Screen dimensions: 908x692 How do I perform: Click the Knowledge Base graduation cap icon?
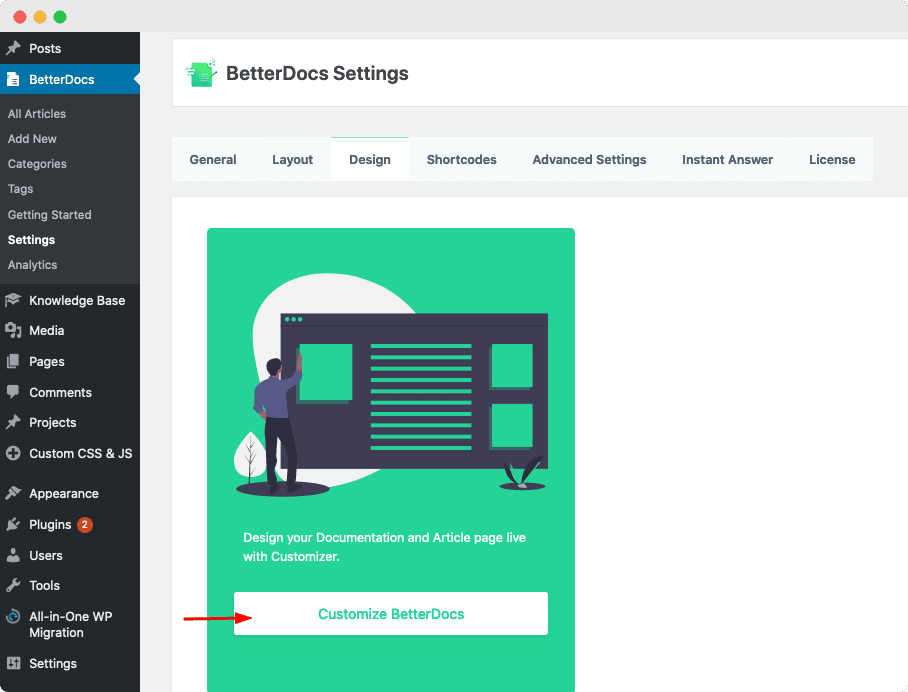coord(13,300)
